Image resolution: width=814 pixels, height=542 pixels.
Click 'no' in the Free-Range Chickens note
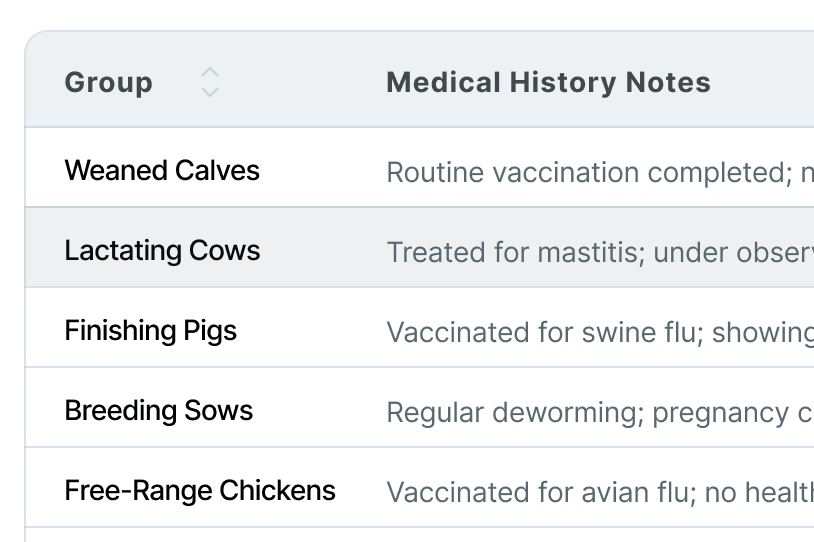(x=721, y=493)
